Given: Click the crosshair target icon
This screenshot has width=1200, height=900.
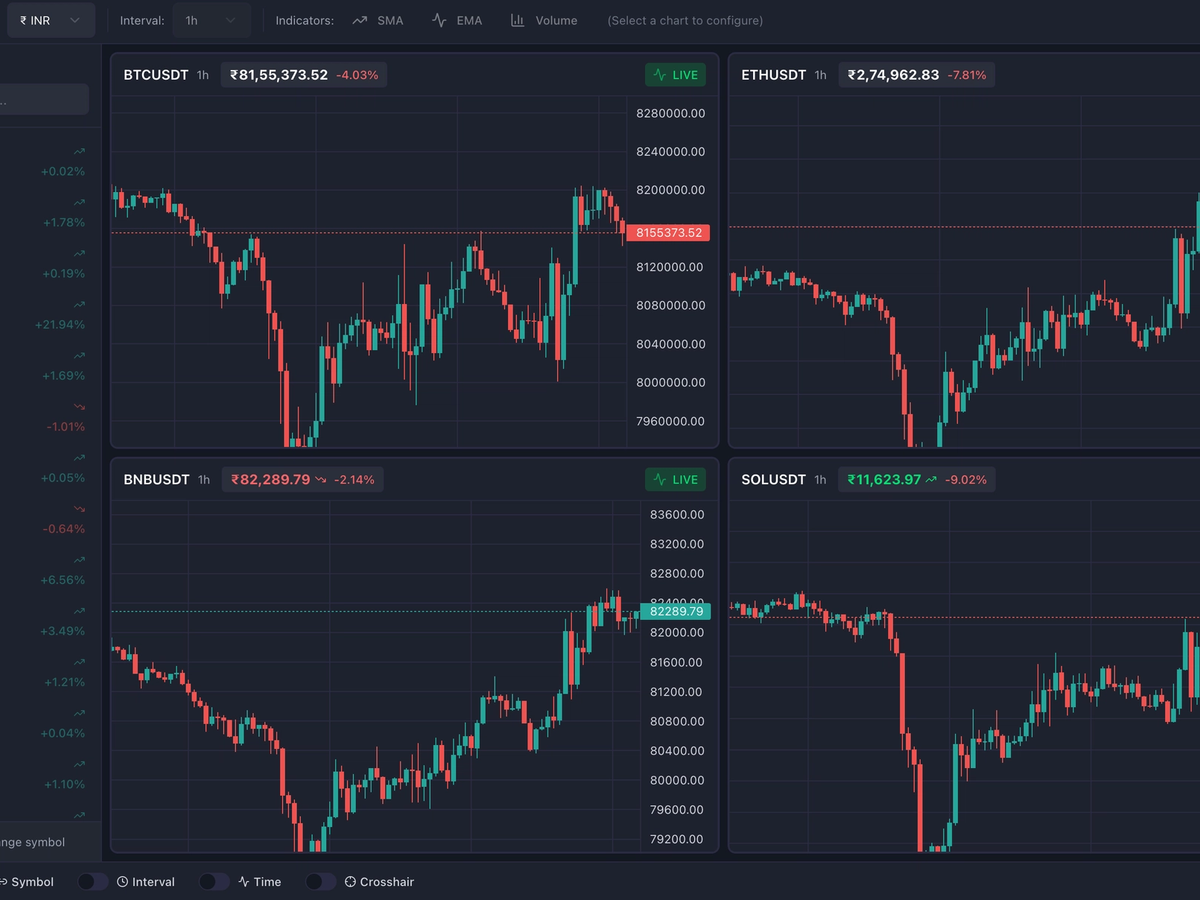Looking at the screenshot, I should tap(350, 882).
